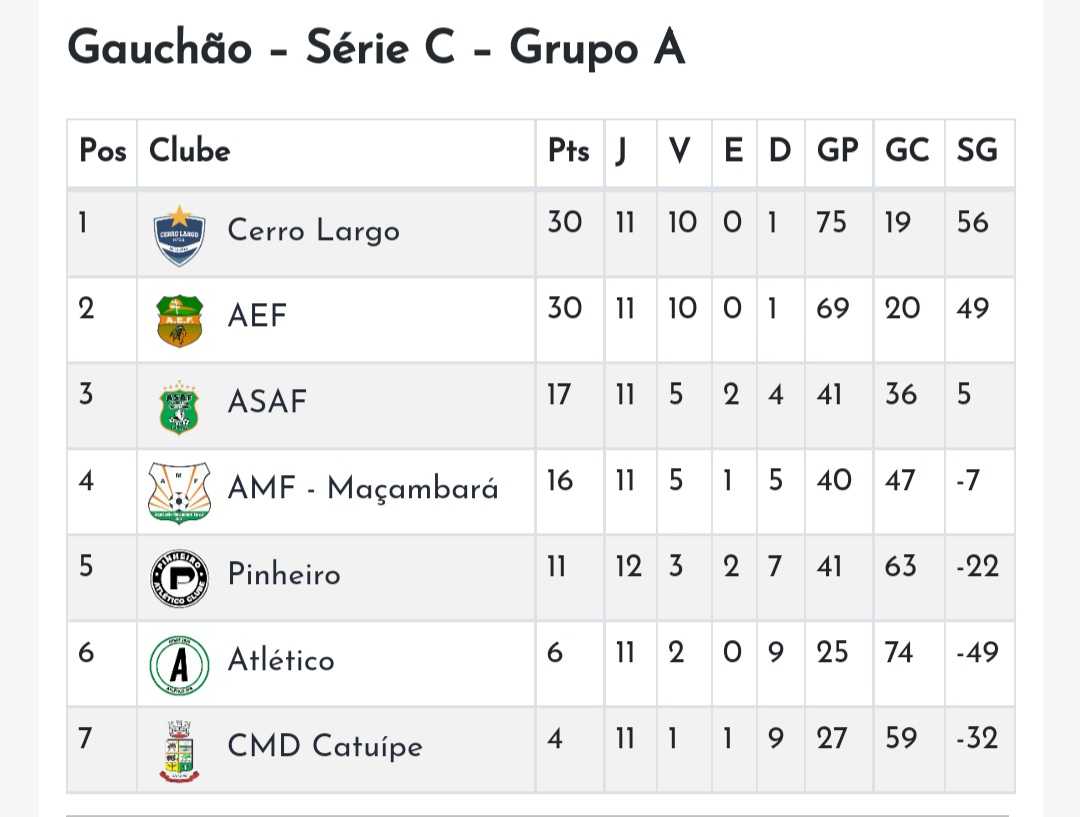Click Atlético's goal difference of -49
Screen dimensions: 1080x817
coord(976,653)
